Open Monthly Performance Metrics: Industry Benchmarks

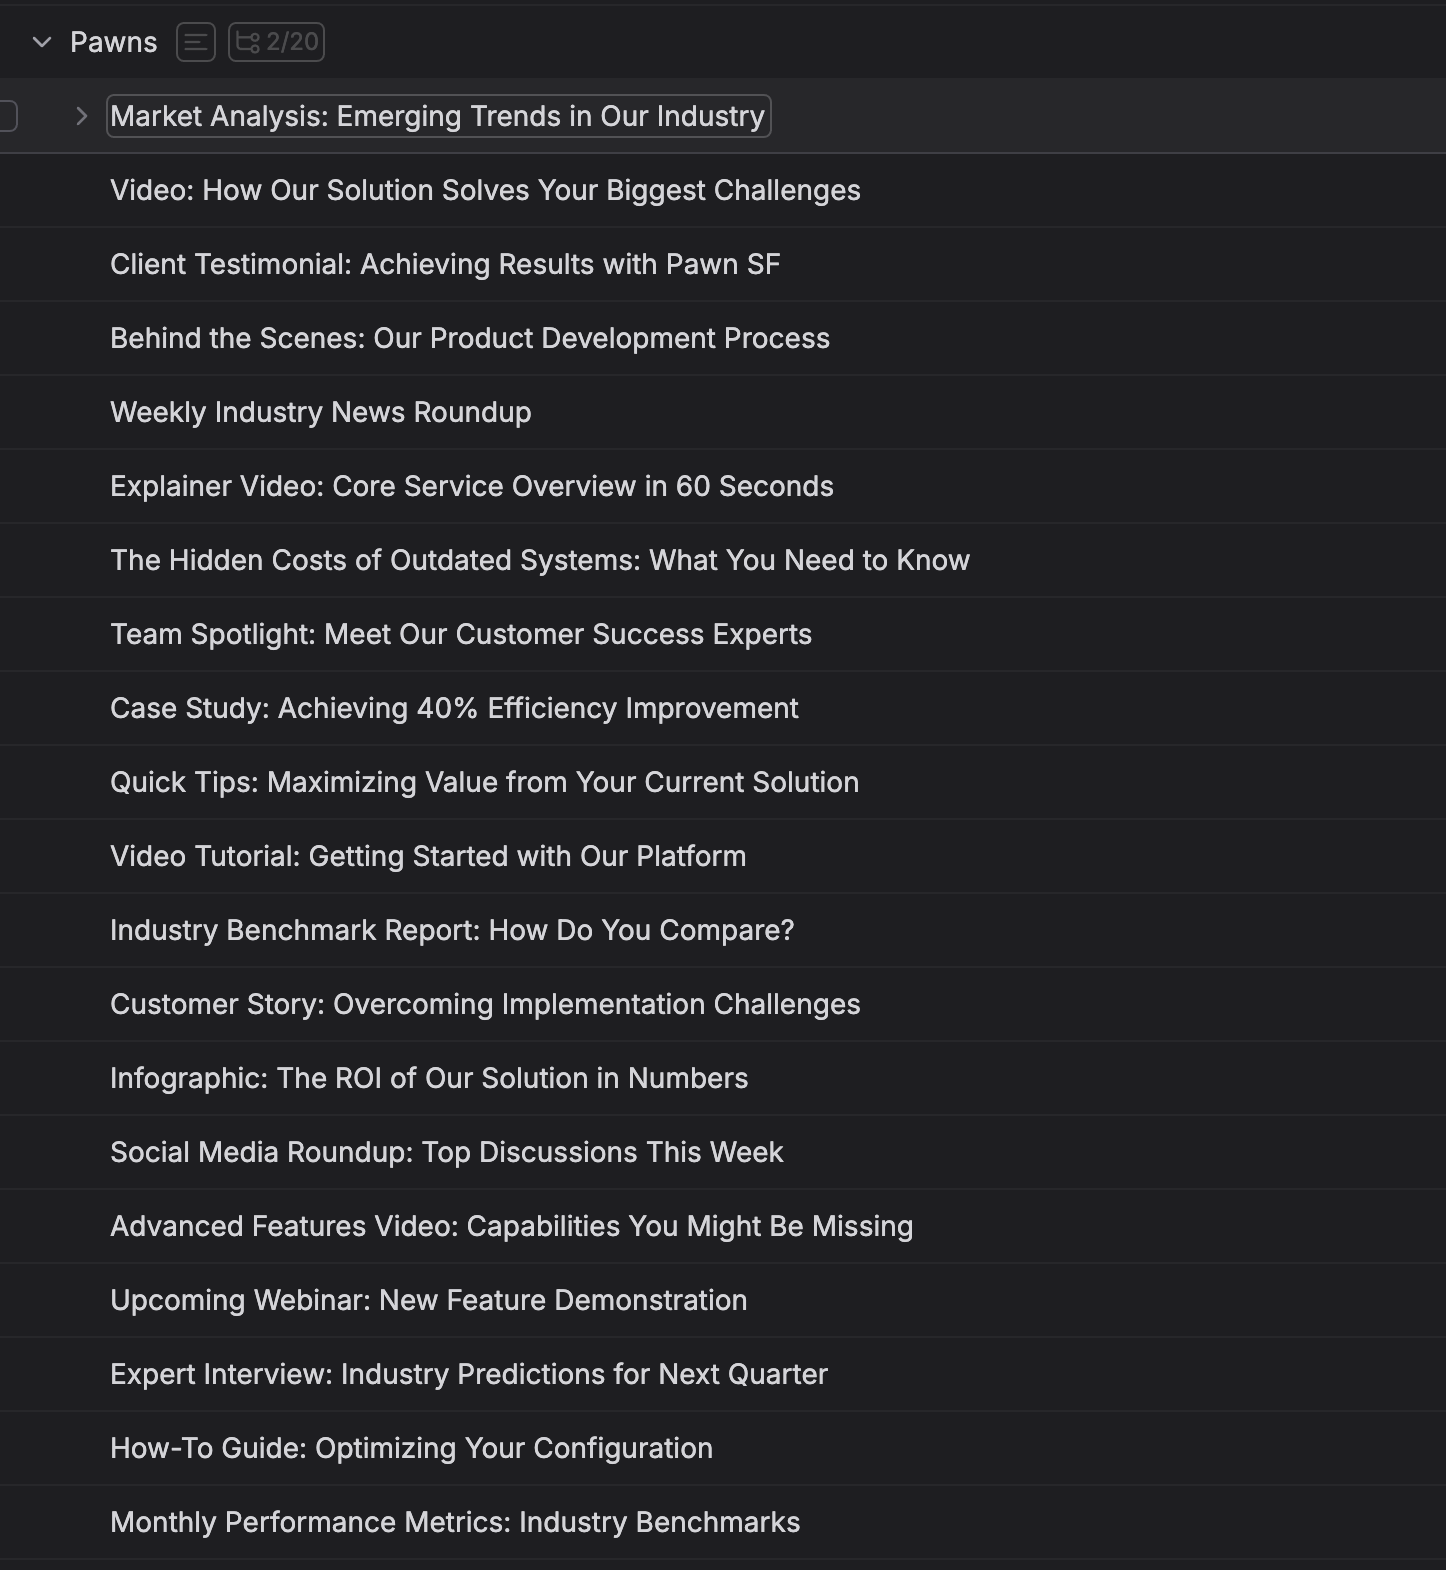point(455,1522)
